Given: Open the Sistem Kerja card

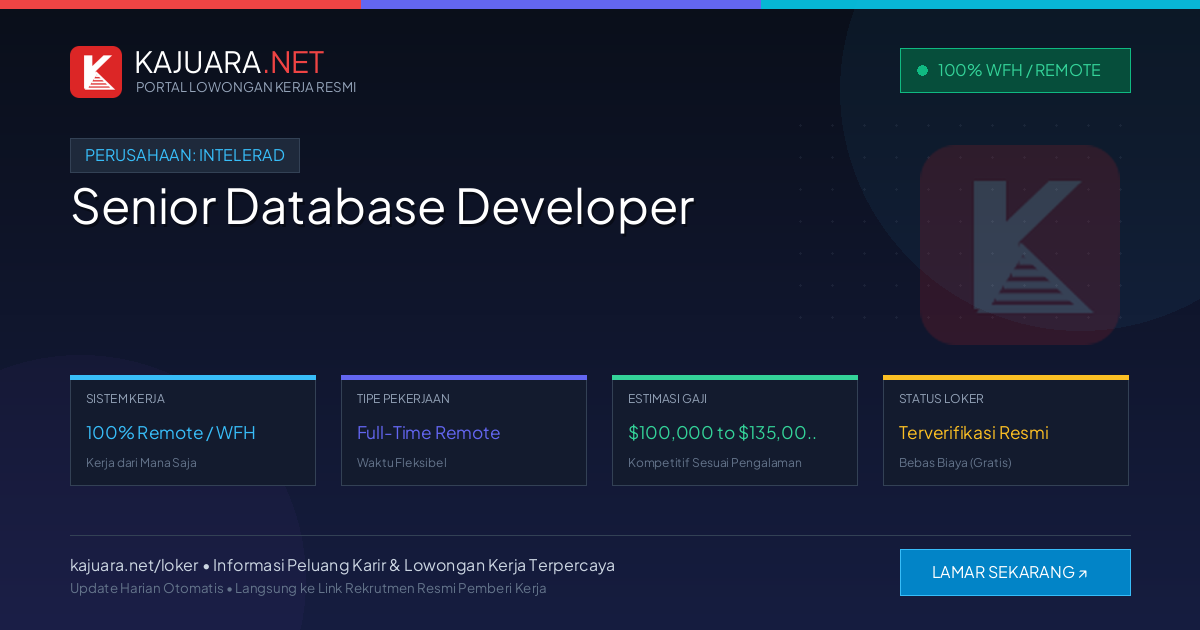Looking at the screenshot, I should [193, 431].
